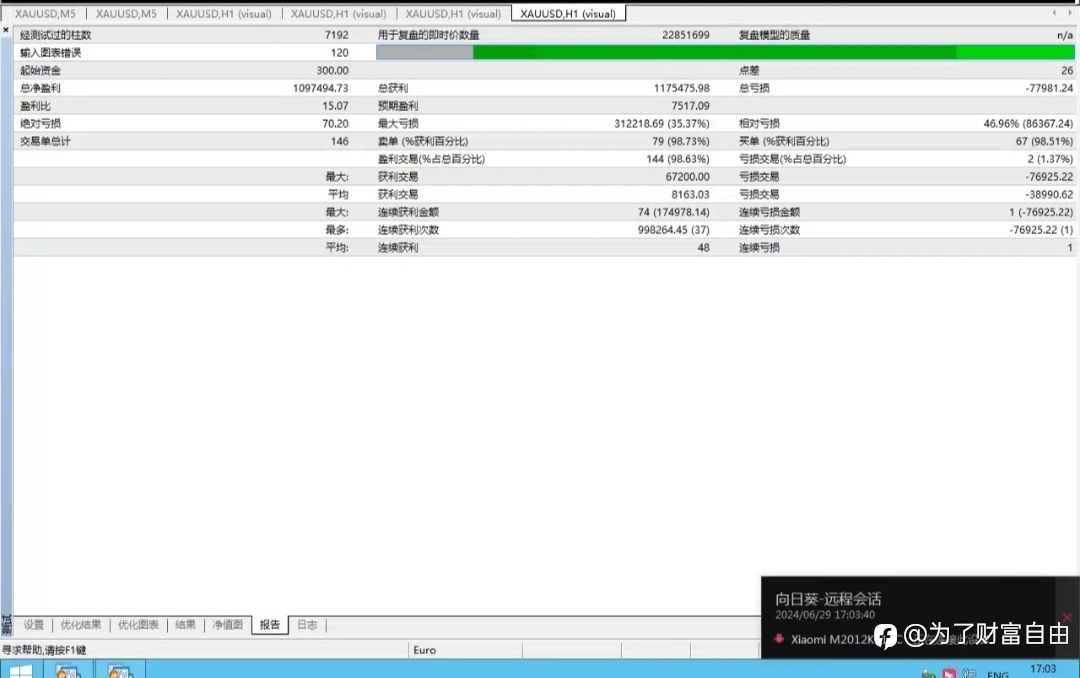The height and width of the screenshot is (678, 1080).
Task: Switch to first XAUUSD,M5 chart tab
Action: tap(45, 14)
